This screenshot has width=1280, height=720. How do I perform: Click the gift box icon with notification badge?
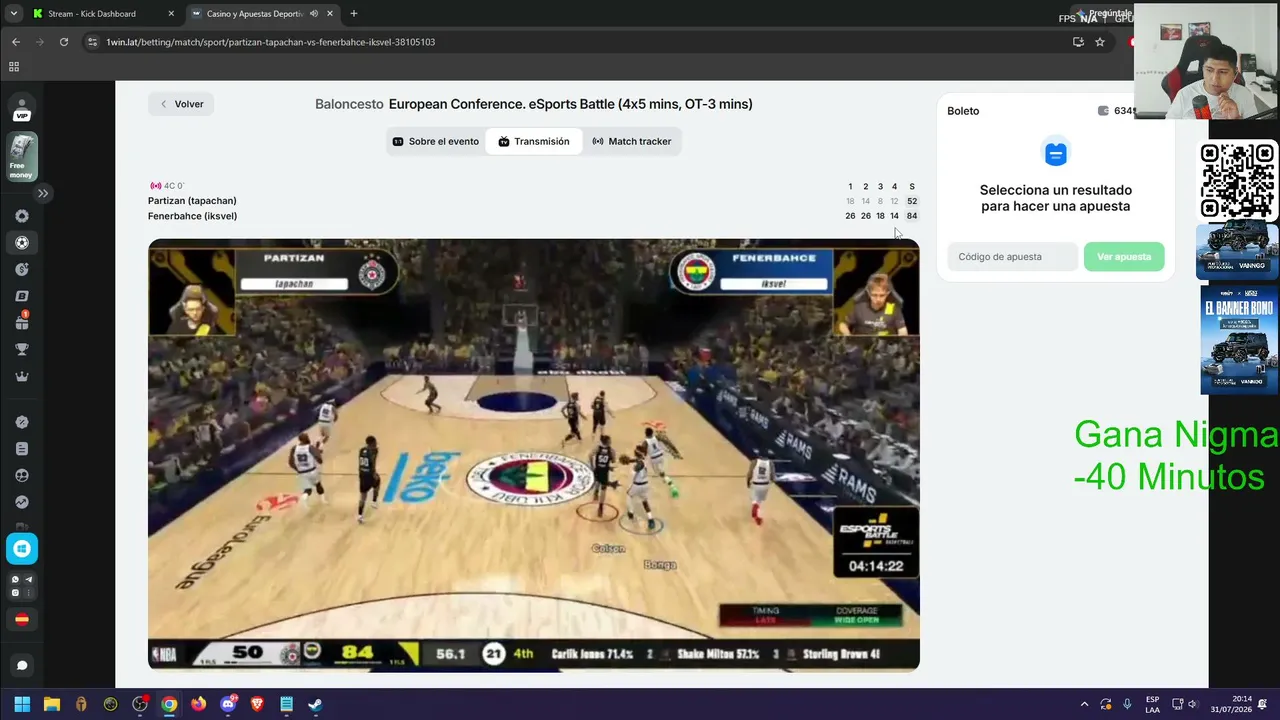[x=22, y=322]
